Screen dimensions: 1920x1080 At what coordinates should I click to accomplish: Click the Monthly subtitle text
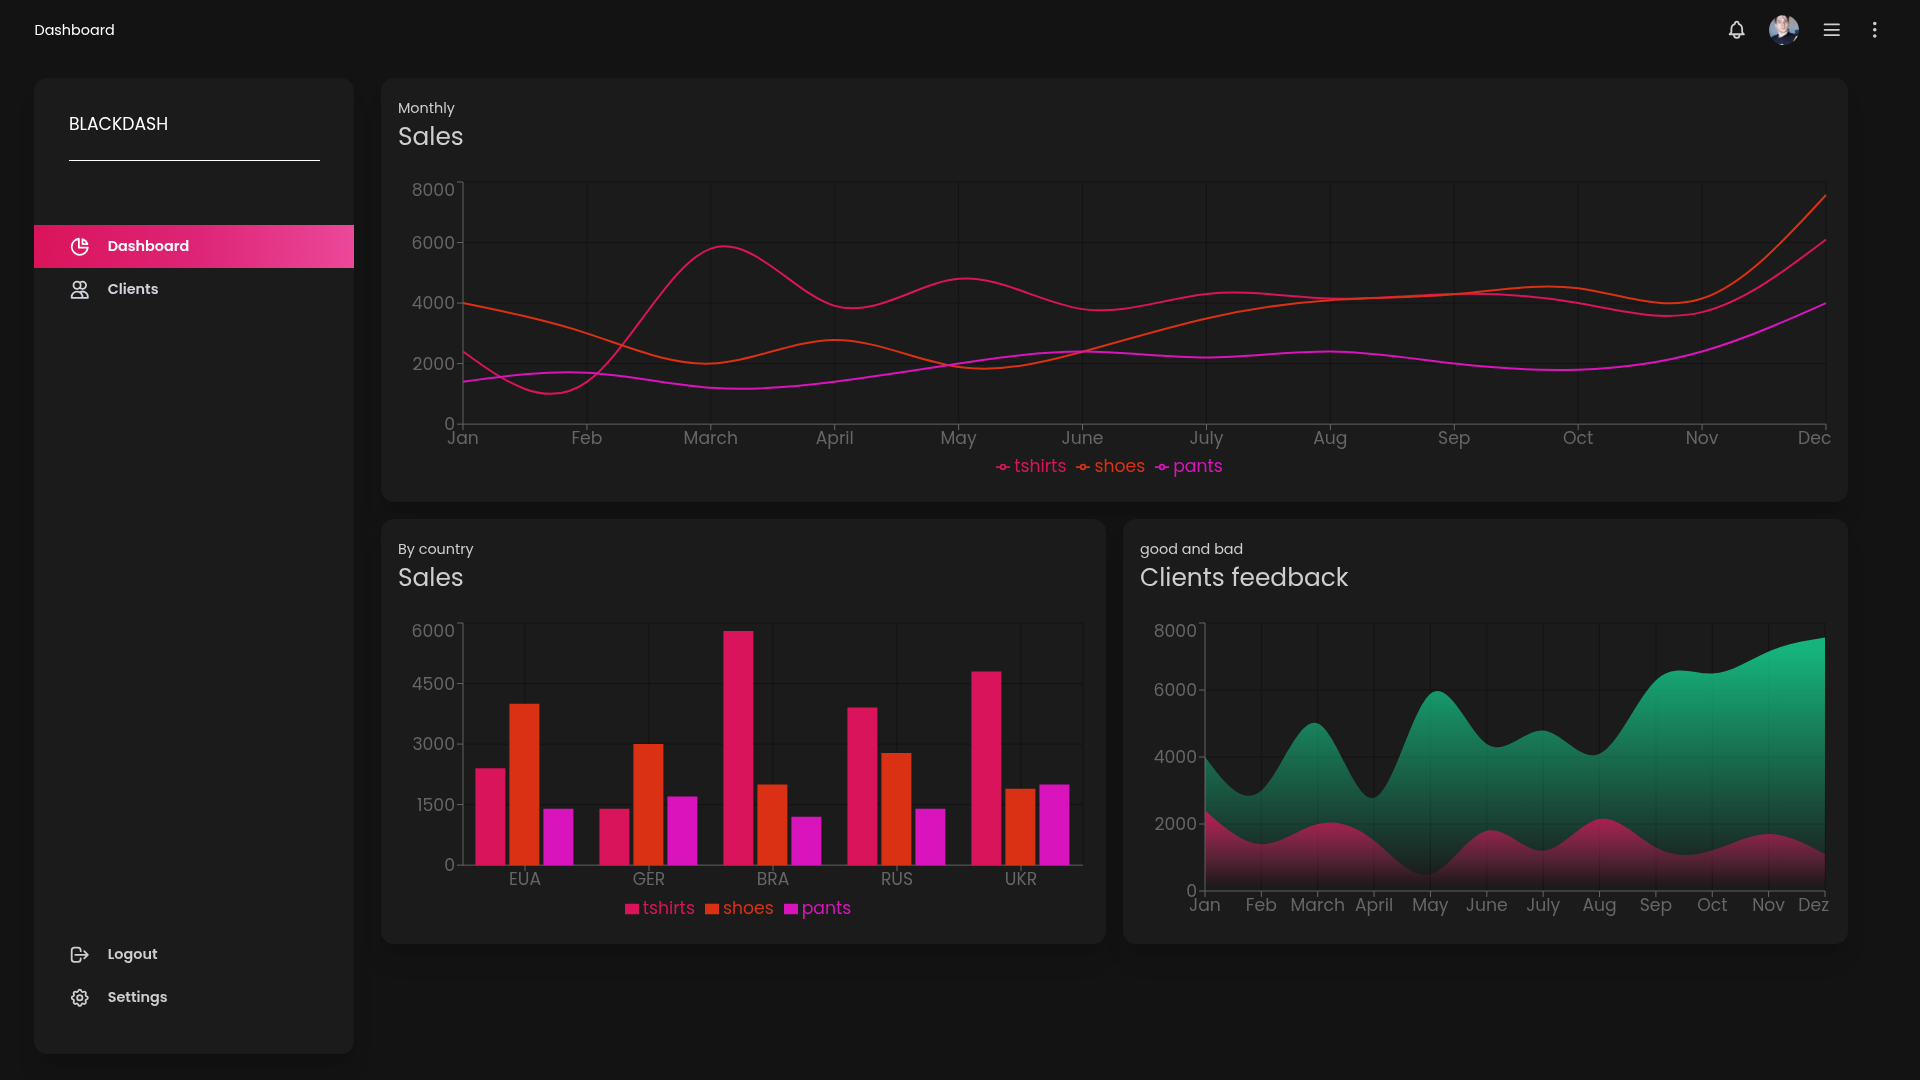pos(426,108)
